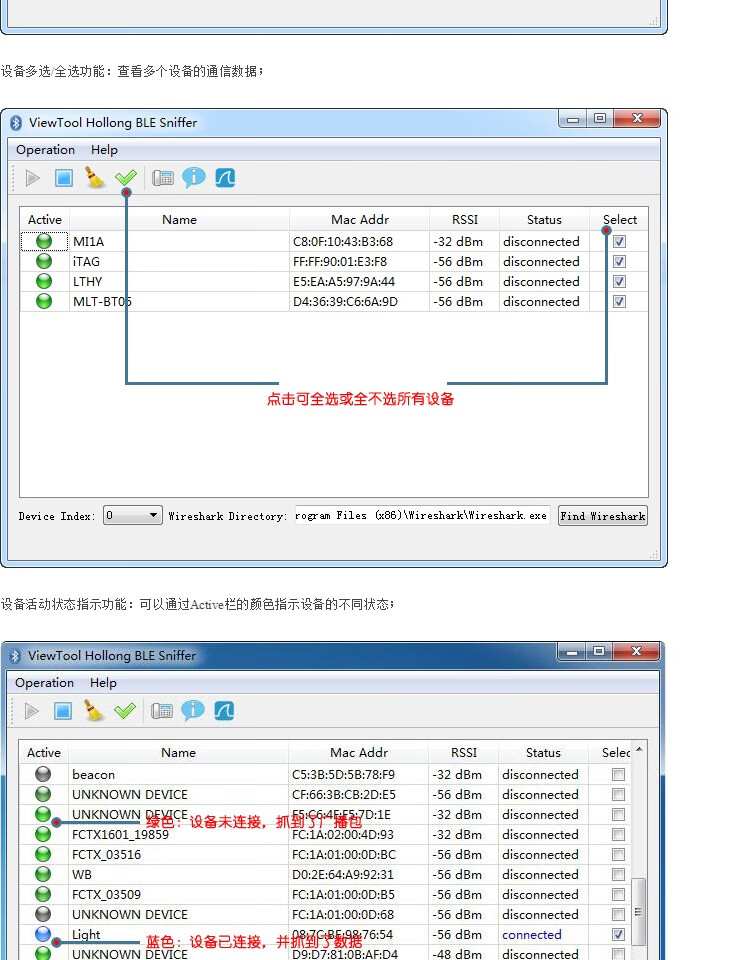Click play icon in lower sniffer window toolbar
This screenshot has height=960, width=750.
click(x=32, y=711)
